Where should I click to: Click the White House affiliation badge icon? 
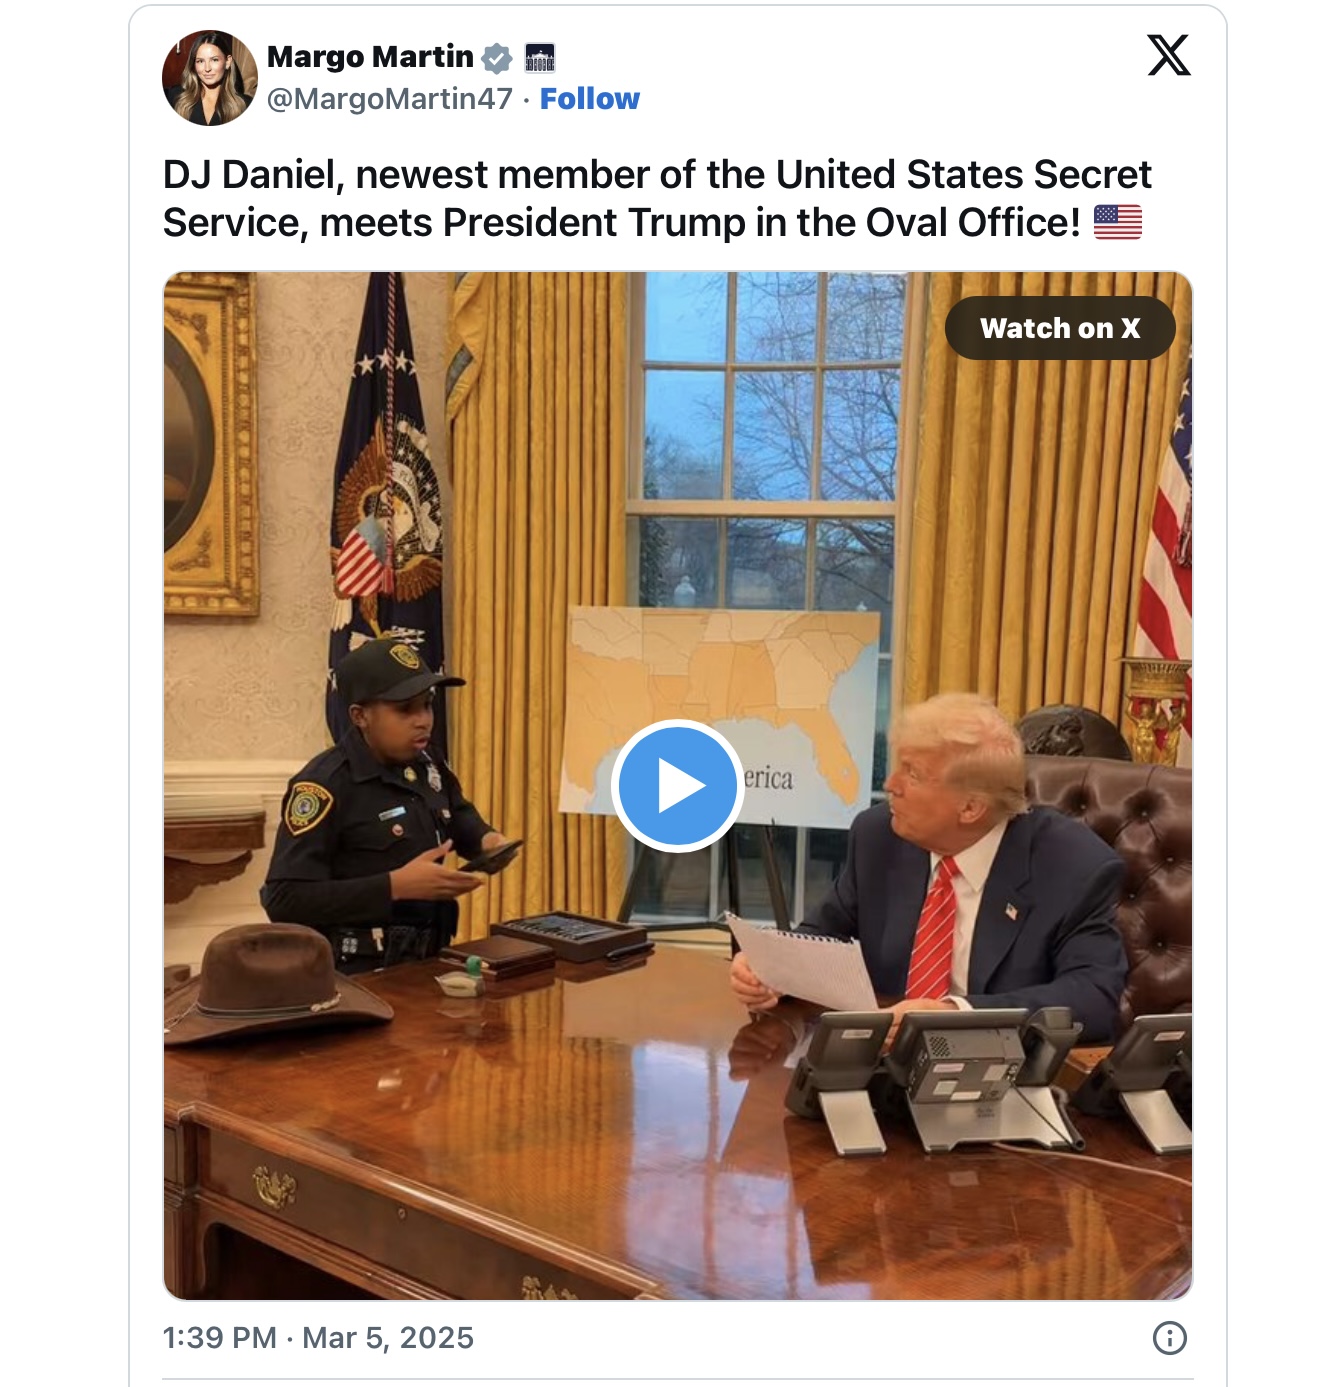pyautogui.click(x=540, y=58)
